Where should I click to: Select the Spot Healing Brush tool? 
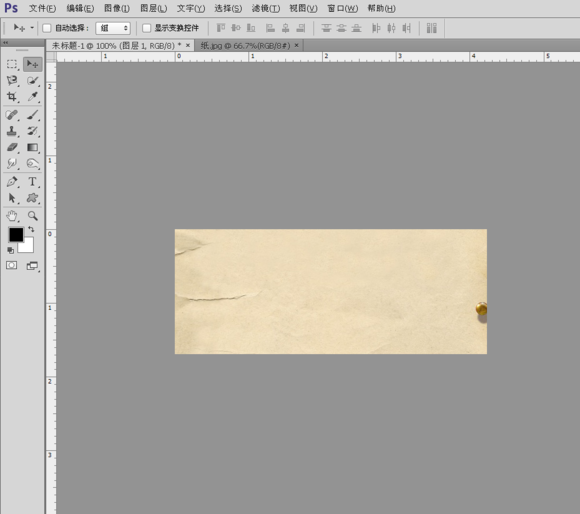coord(12,115)
